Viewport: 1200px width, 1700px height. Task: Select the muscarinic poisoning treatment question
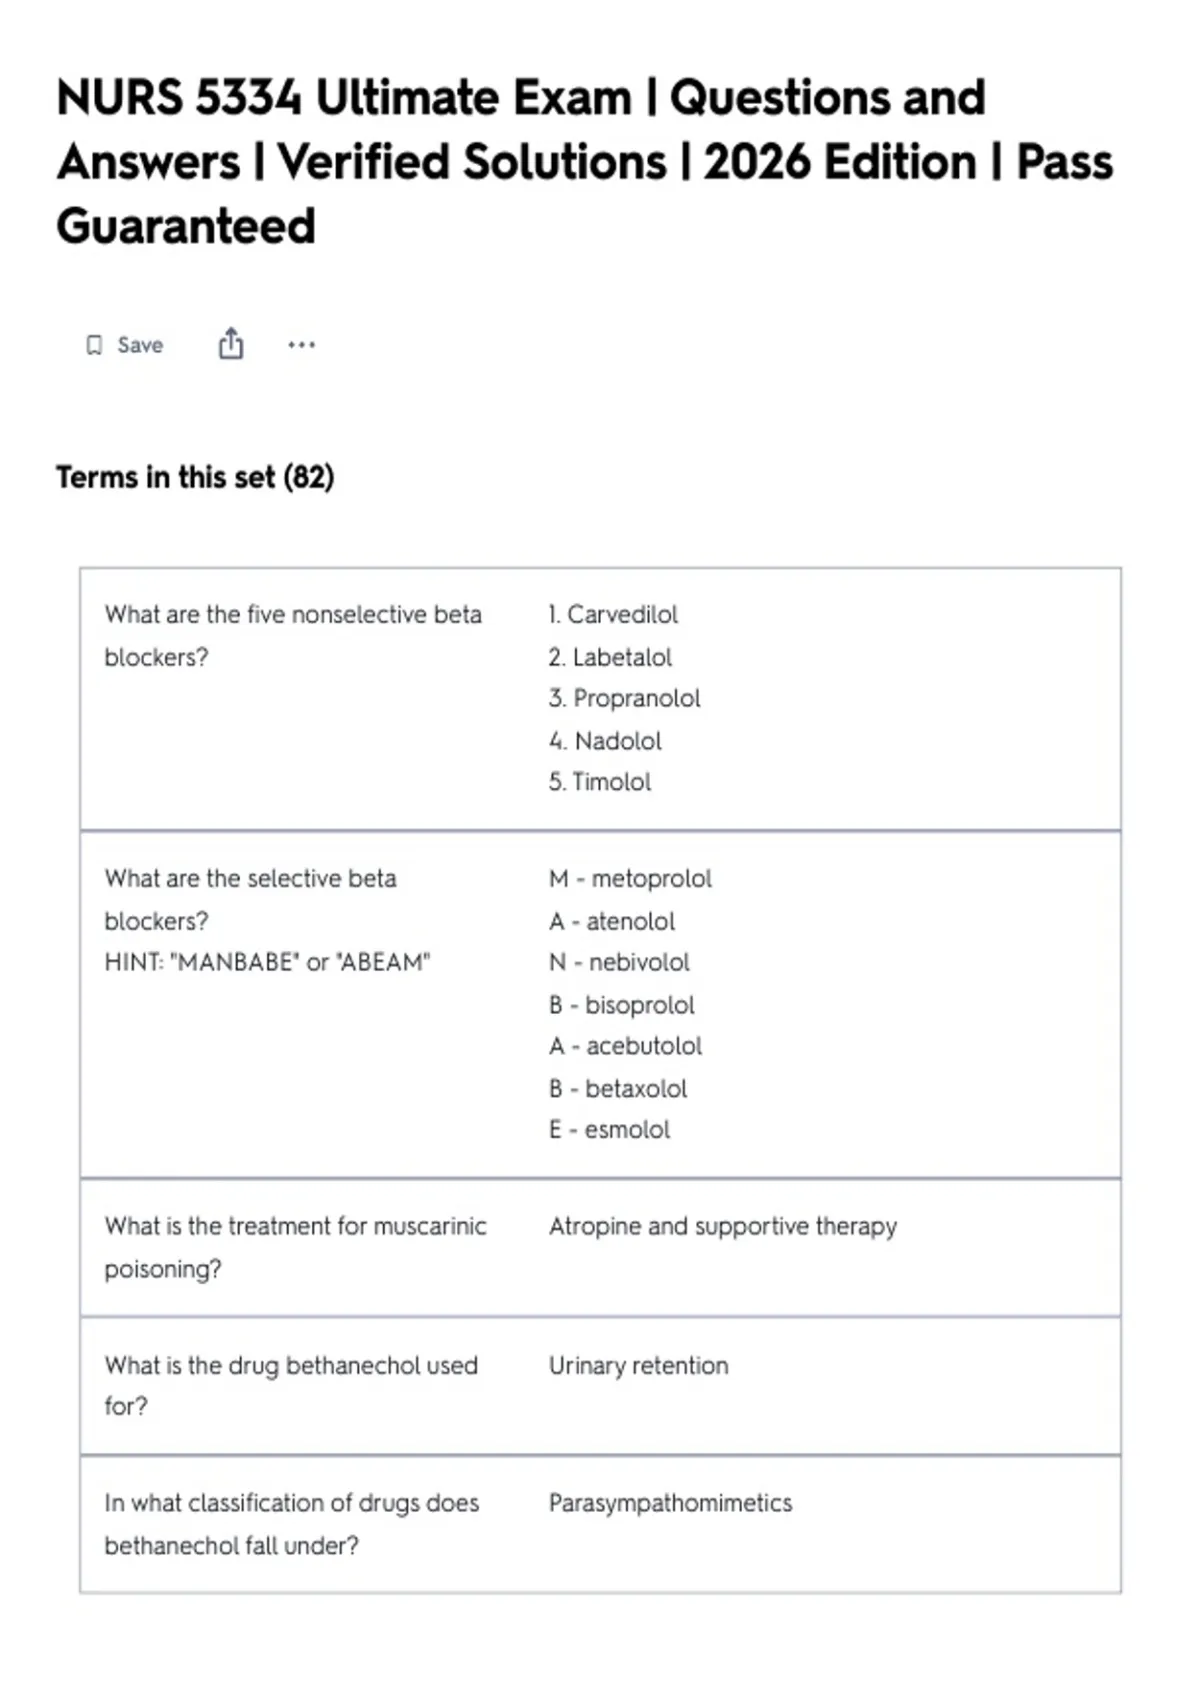(295, 1247)
